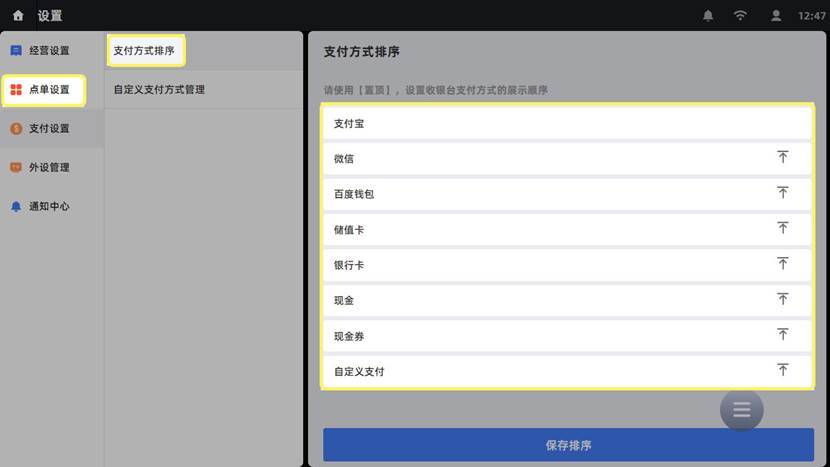Select the 银行卡 row label
Image resolution: width=830 pixels, height=467 pixels.
click(349, 265)
